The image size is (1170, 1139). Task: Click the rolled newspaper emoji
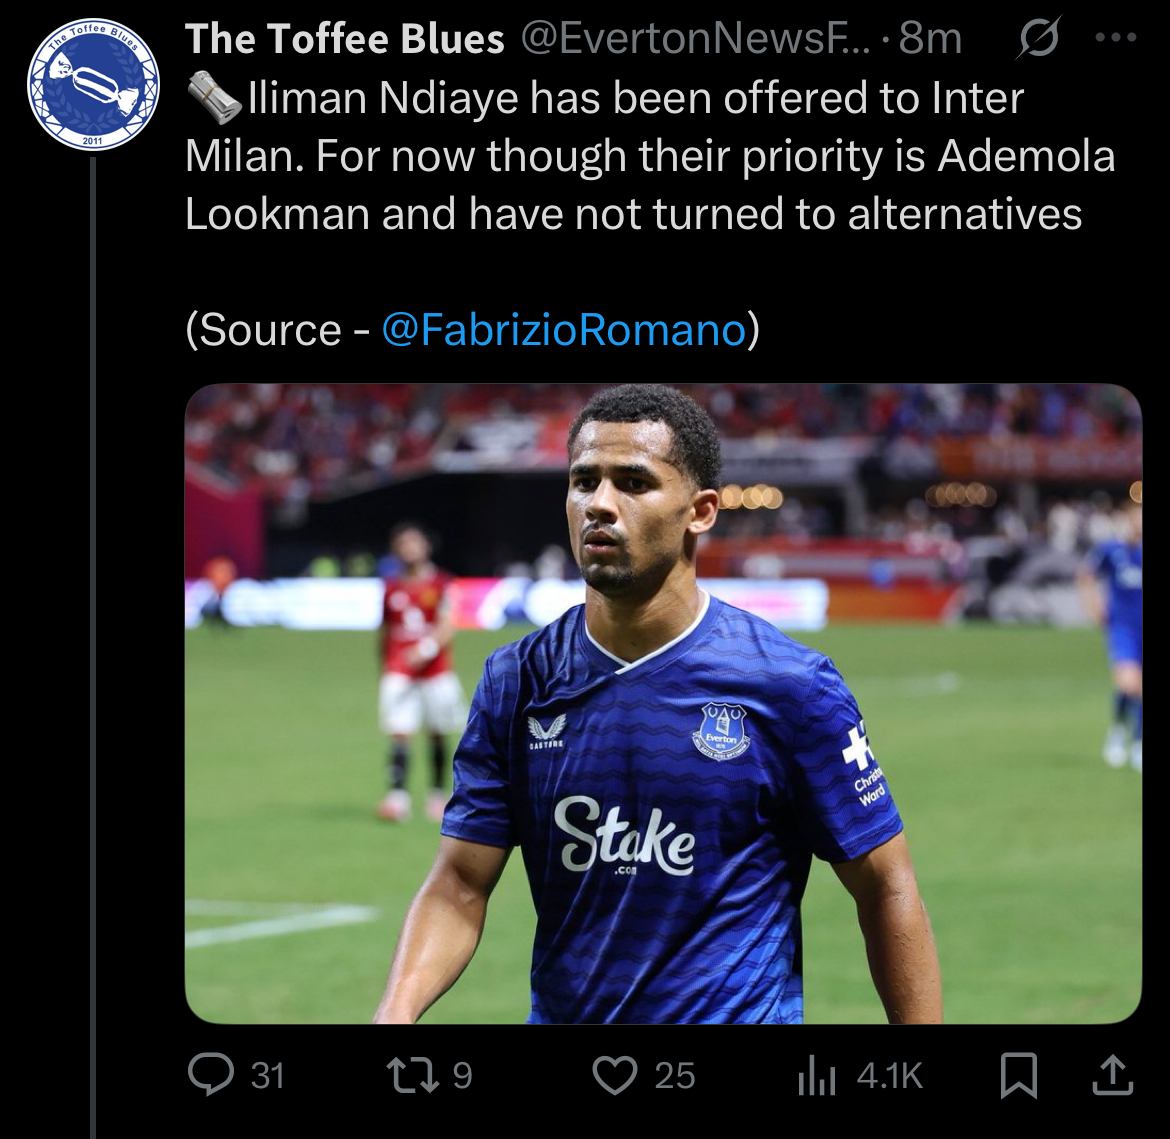point(213,98)
